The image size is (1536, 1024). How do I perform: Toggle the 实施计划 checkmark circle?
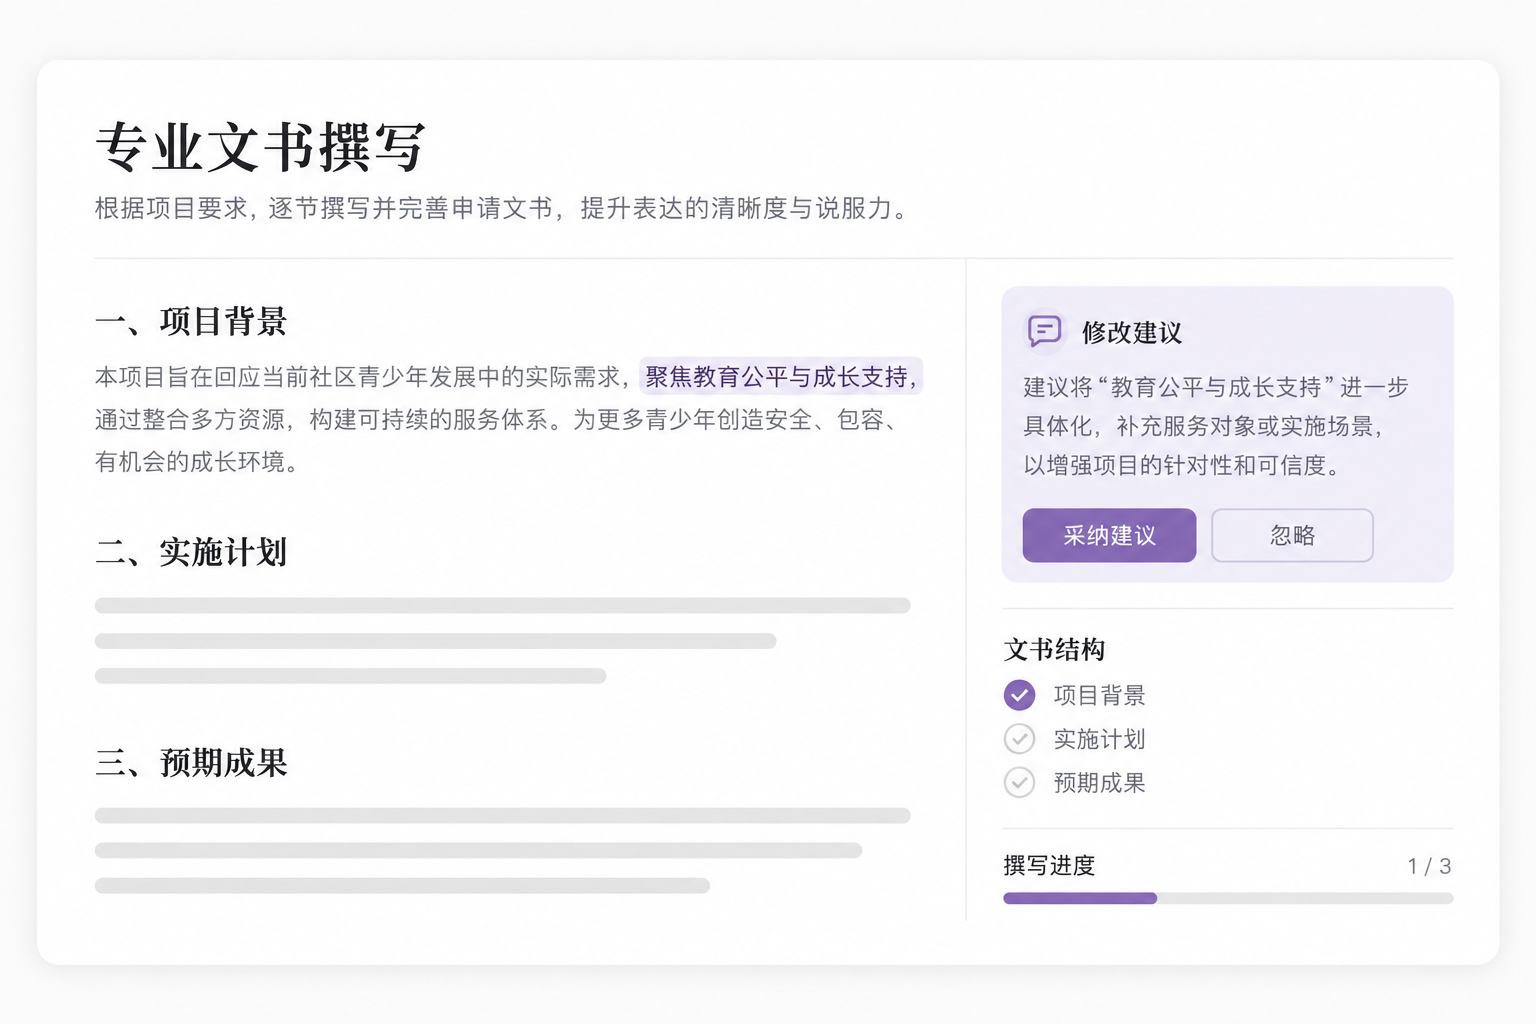click(x=1019, y=739)
